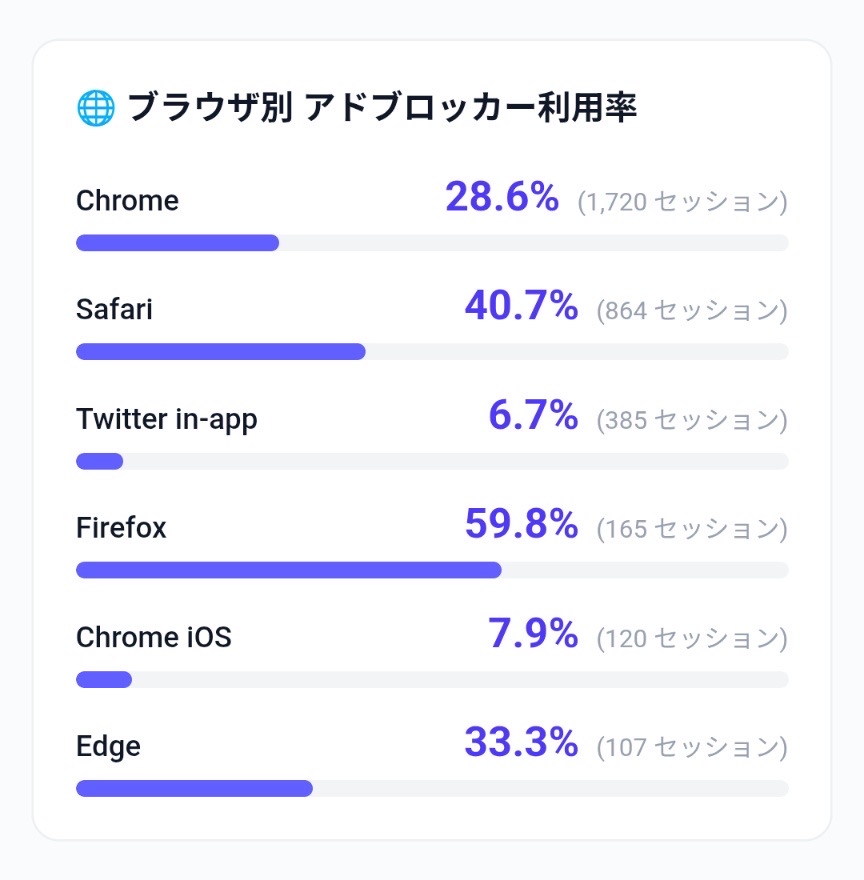Click the 1,720 セッション count text
The height and width of the screenshot is (880, 864).
[682, 202]
